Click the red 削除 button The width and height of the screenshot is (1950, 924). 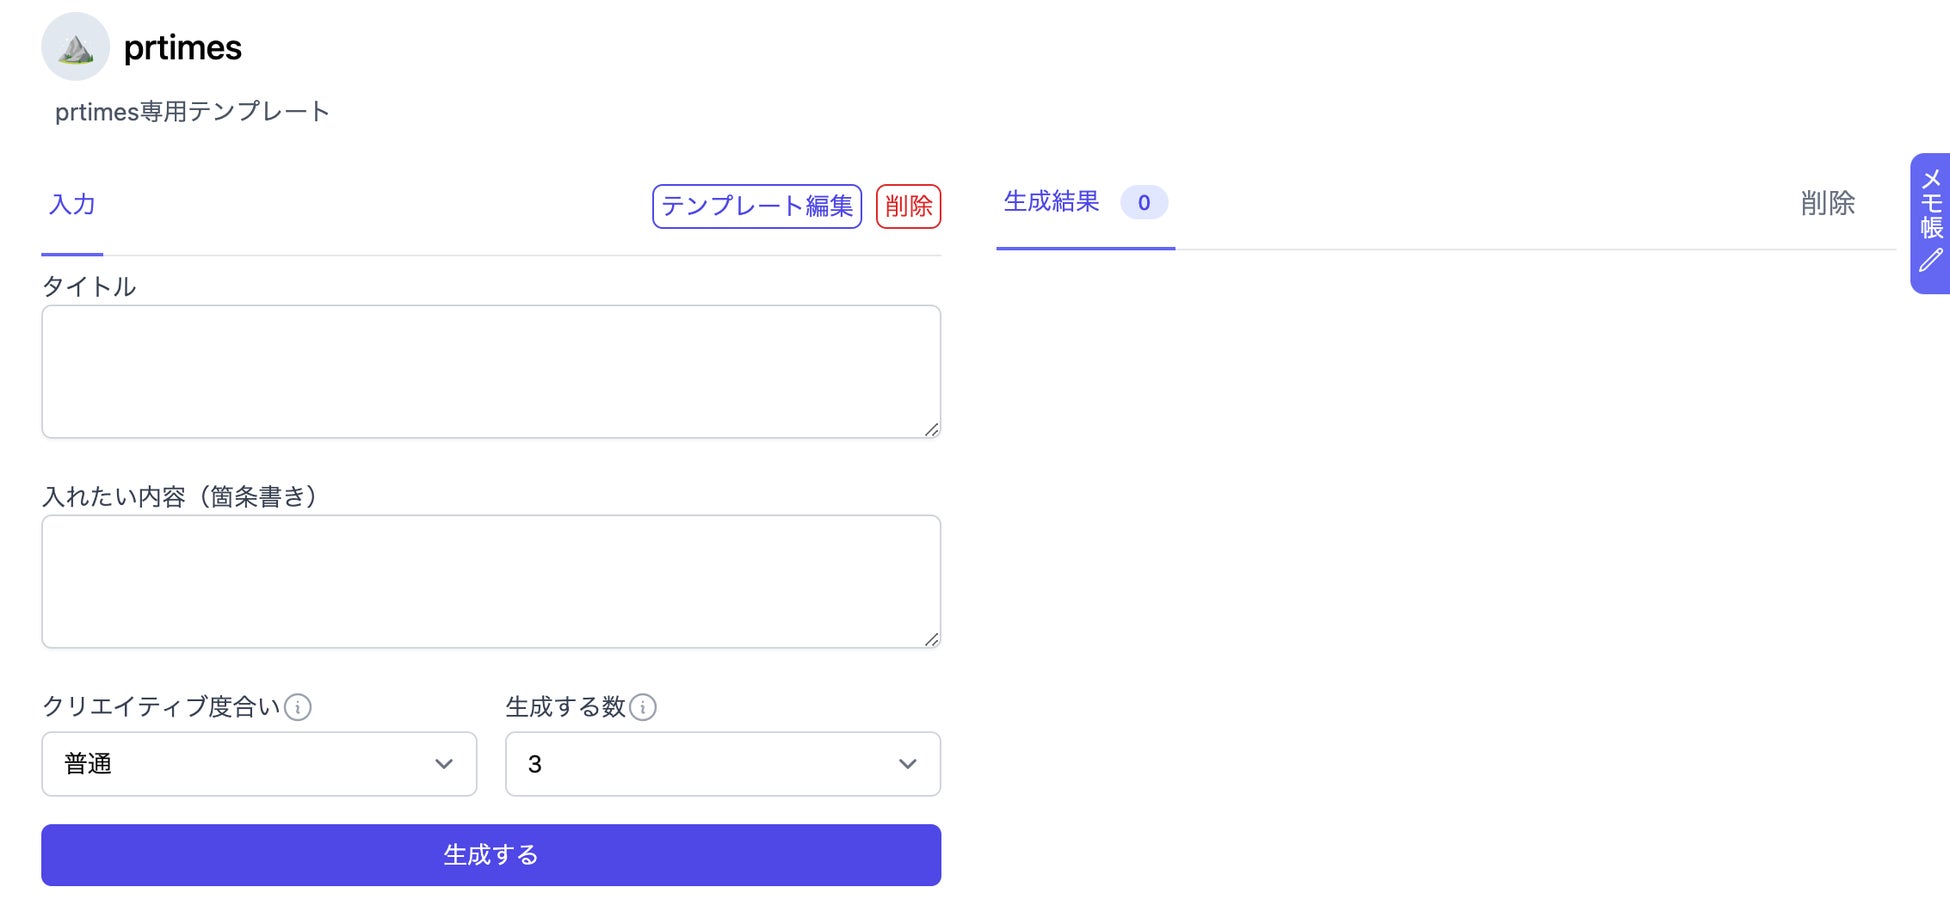(908, 206)
